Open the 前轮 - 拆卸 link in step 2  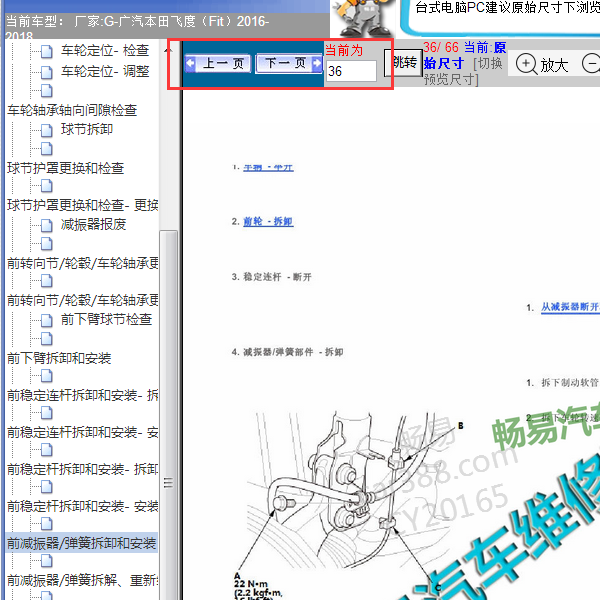(x=268, y=222)
